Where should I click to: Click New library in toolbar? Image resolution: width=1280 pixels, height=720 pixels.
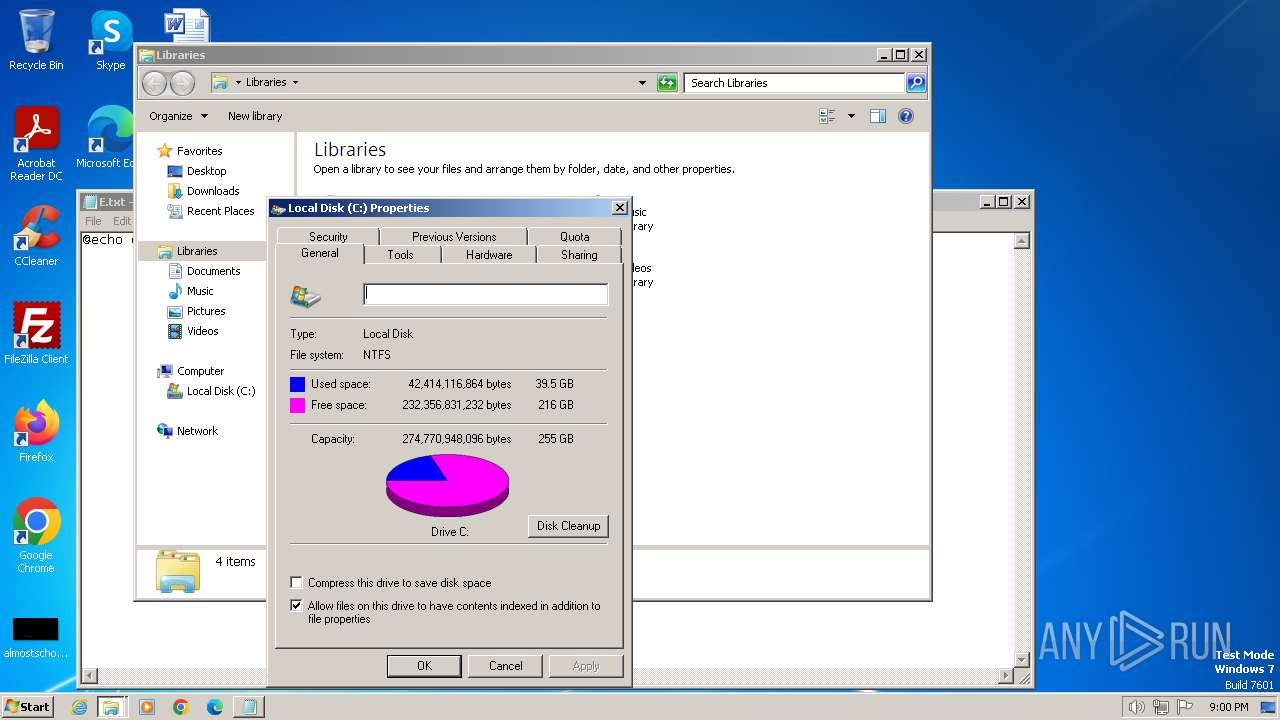click(x=255, y=116)
